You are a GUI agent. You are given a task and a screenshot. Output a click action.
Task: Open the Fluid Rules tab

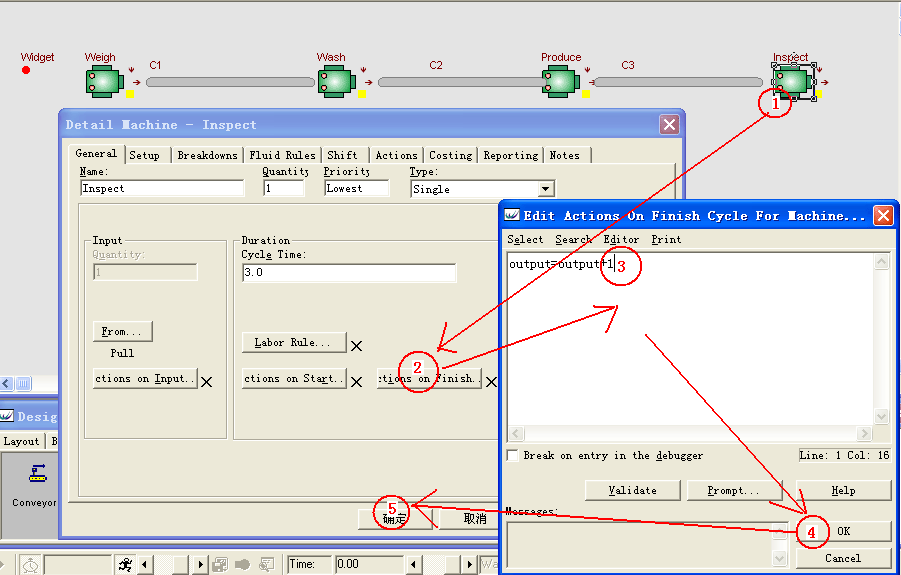282,155
